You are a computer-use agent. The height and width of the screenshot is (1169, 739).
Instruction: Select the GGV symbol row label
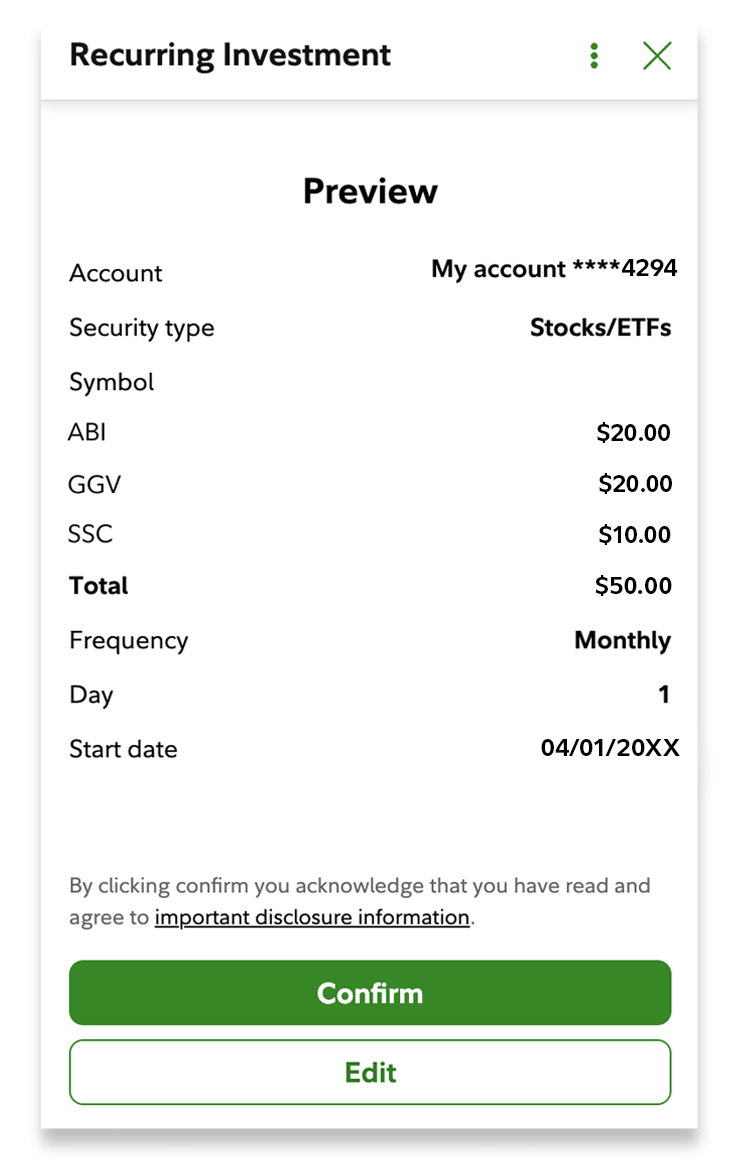pos(94,485)
